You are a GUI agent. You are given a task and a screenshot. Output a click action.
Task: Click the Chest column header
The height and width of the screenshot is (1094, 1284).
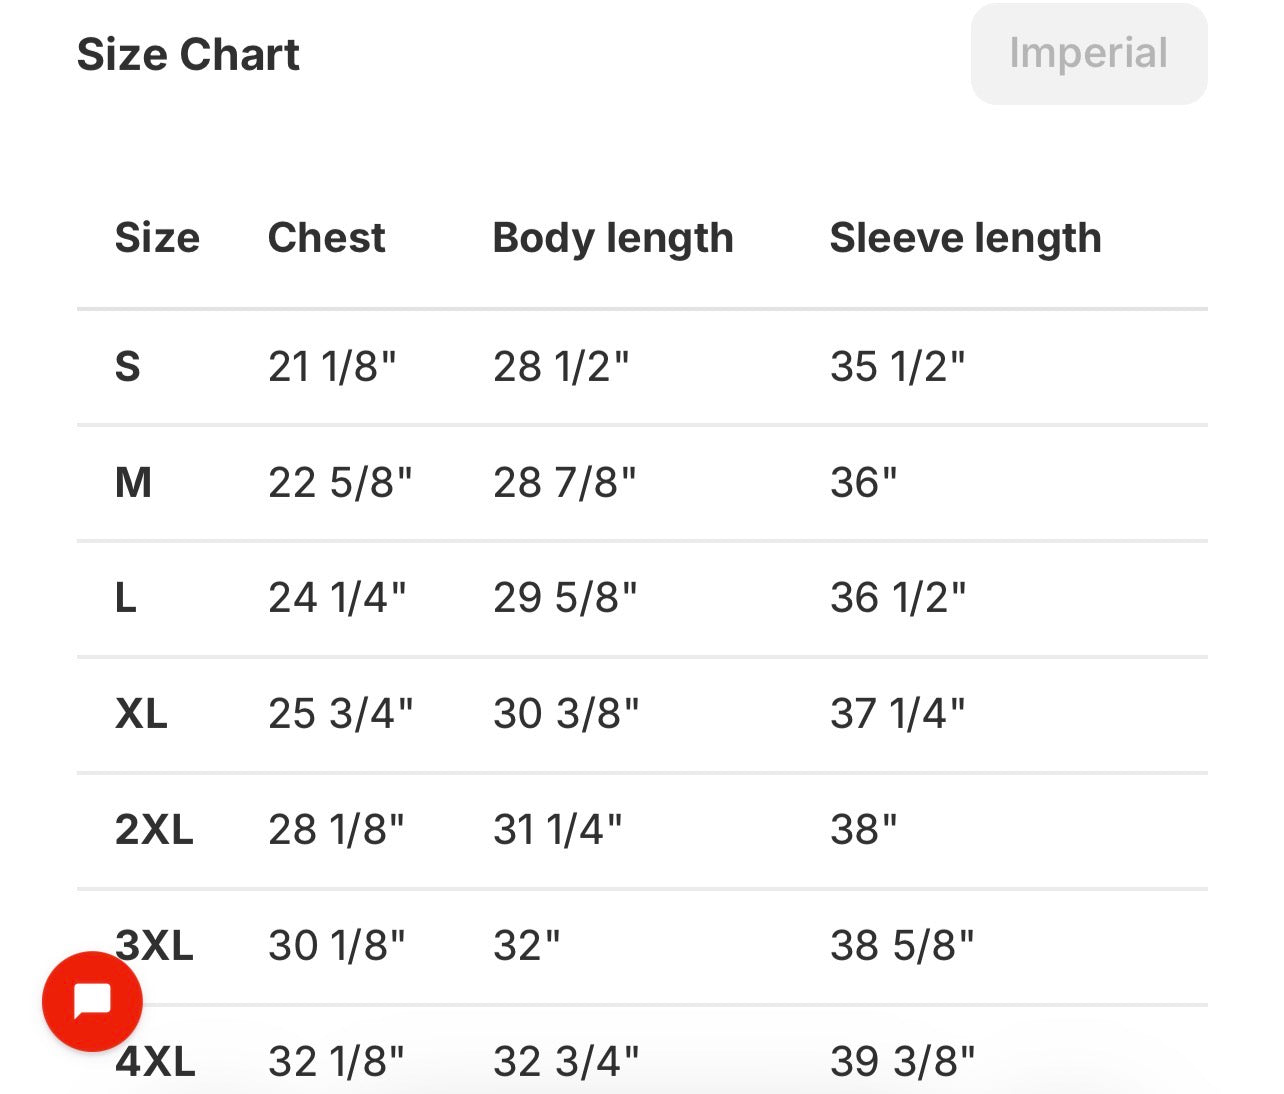(326, 238)
